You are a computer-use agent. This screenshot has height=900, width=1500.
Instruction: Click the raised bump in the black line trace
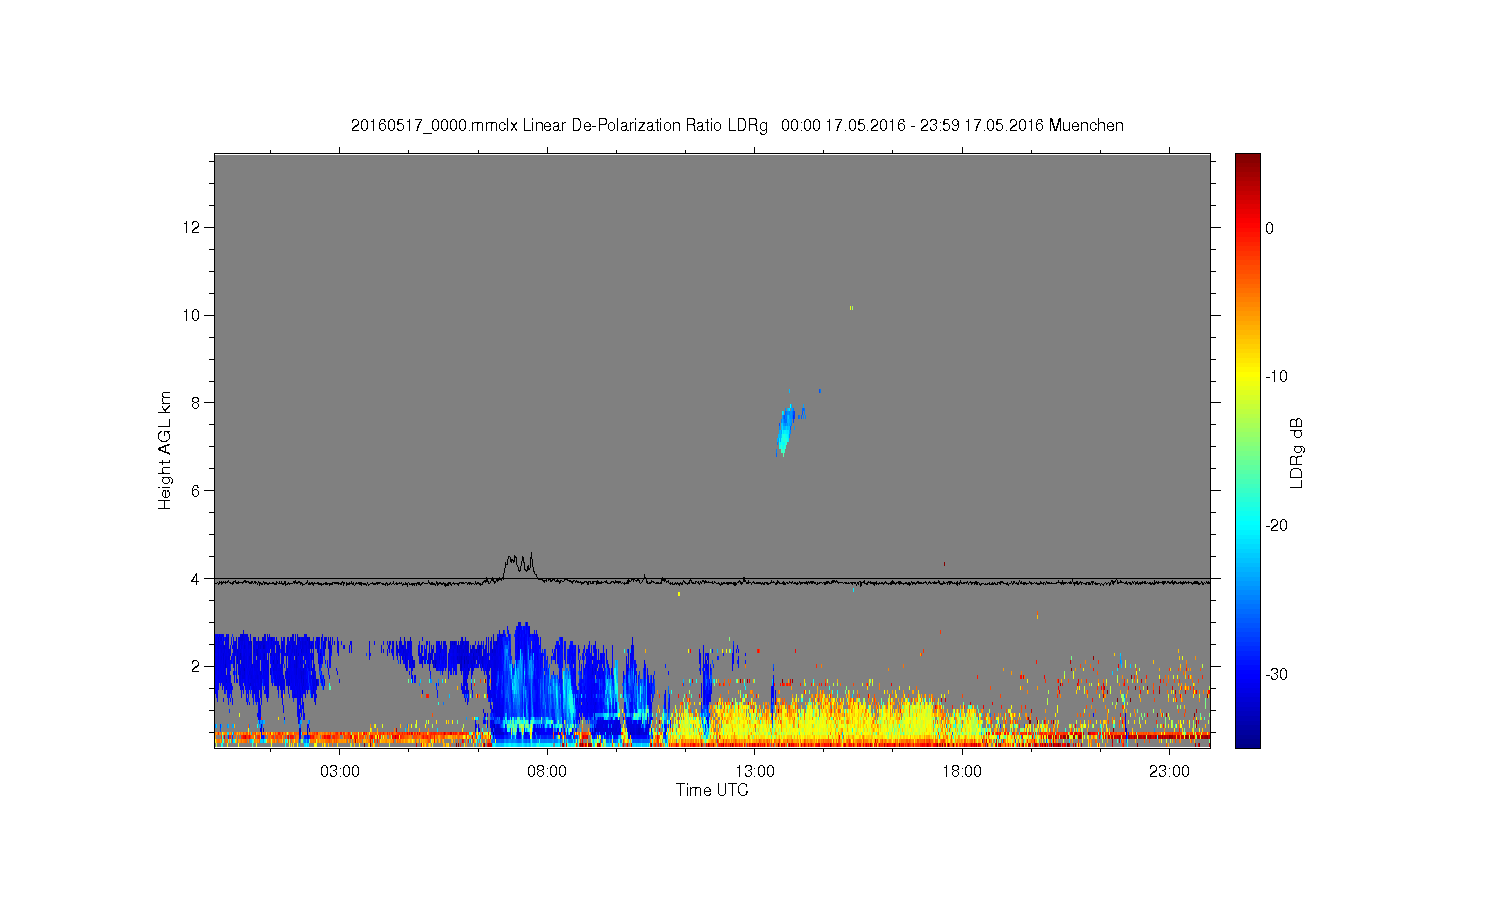click(519, 566)
